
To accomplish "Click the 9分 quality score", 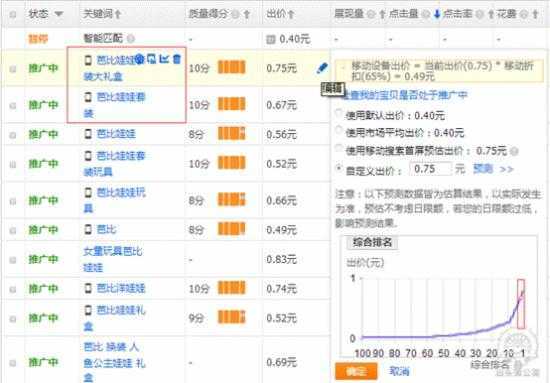I will point(196,318).
